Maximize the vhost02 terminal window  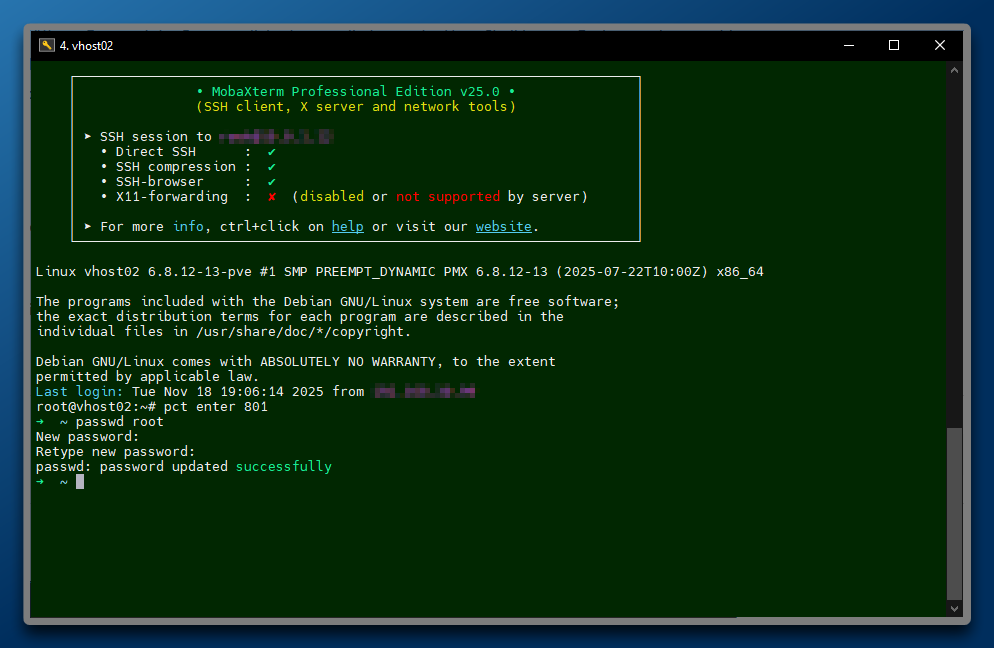pyautogui.click(x=894, y=45)
